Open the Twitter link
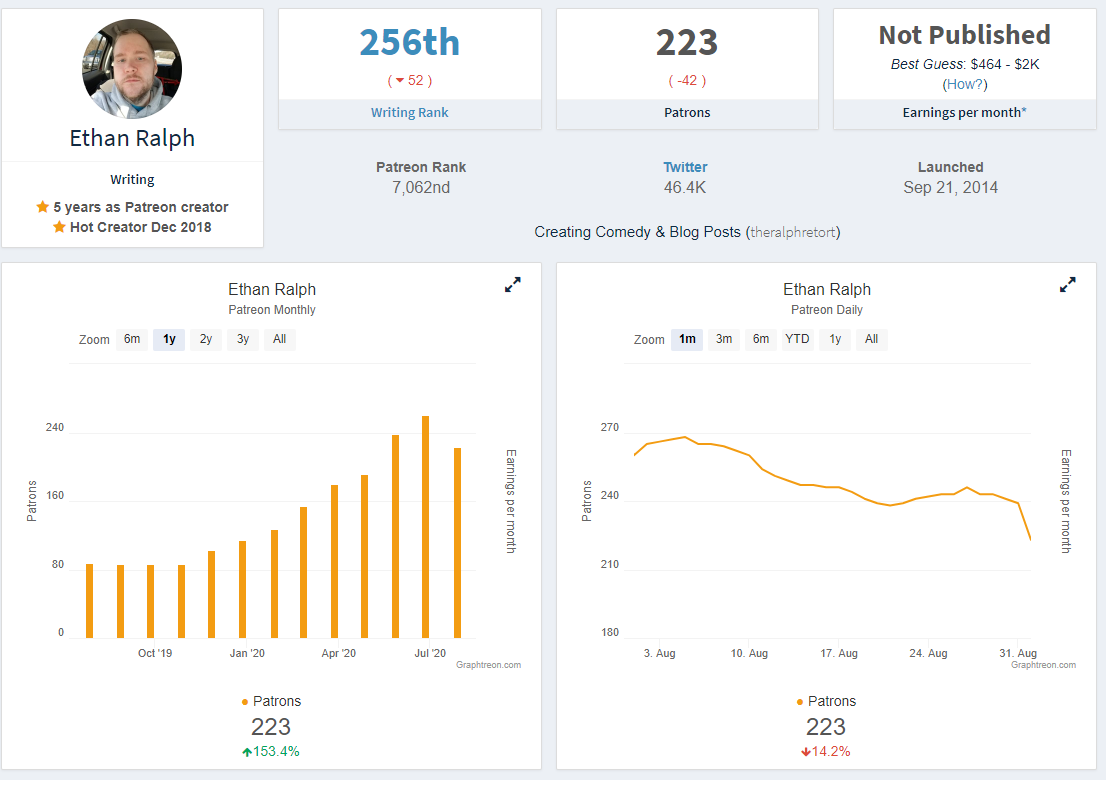Viewport: 1108px width, 786px height. pyautogui.click(x=685, y=168)
